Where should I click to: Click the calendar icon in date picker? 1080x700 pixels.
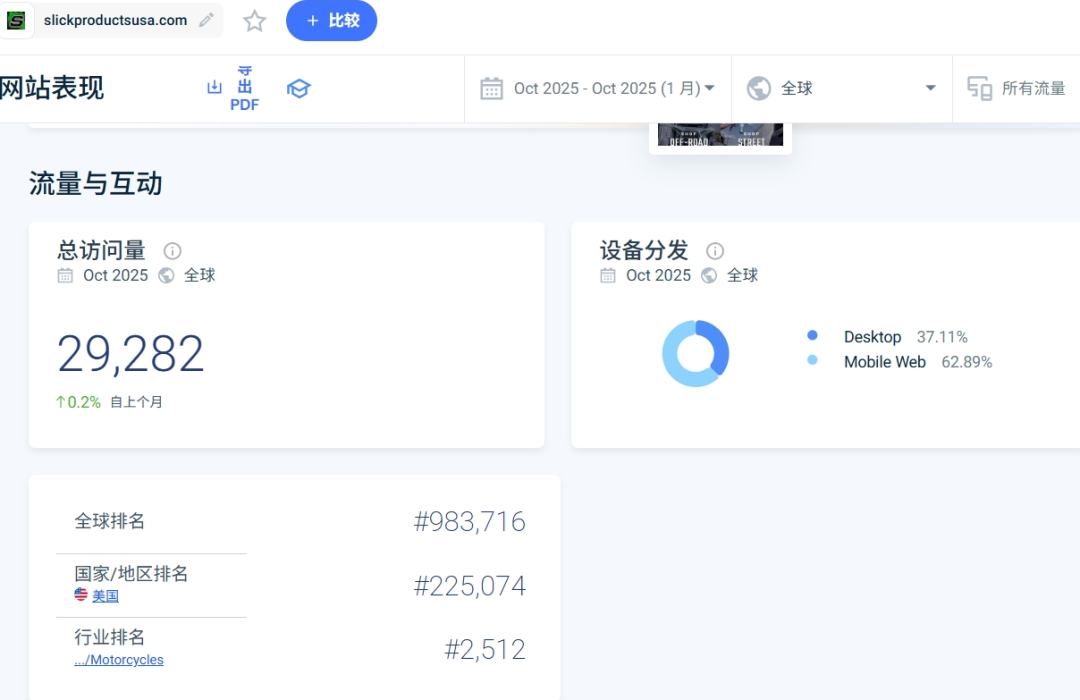point(491,89)
